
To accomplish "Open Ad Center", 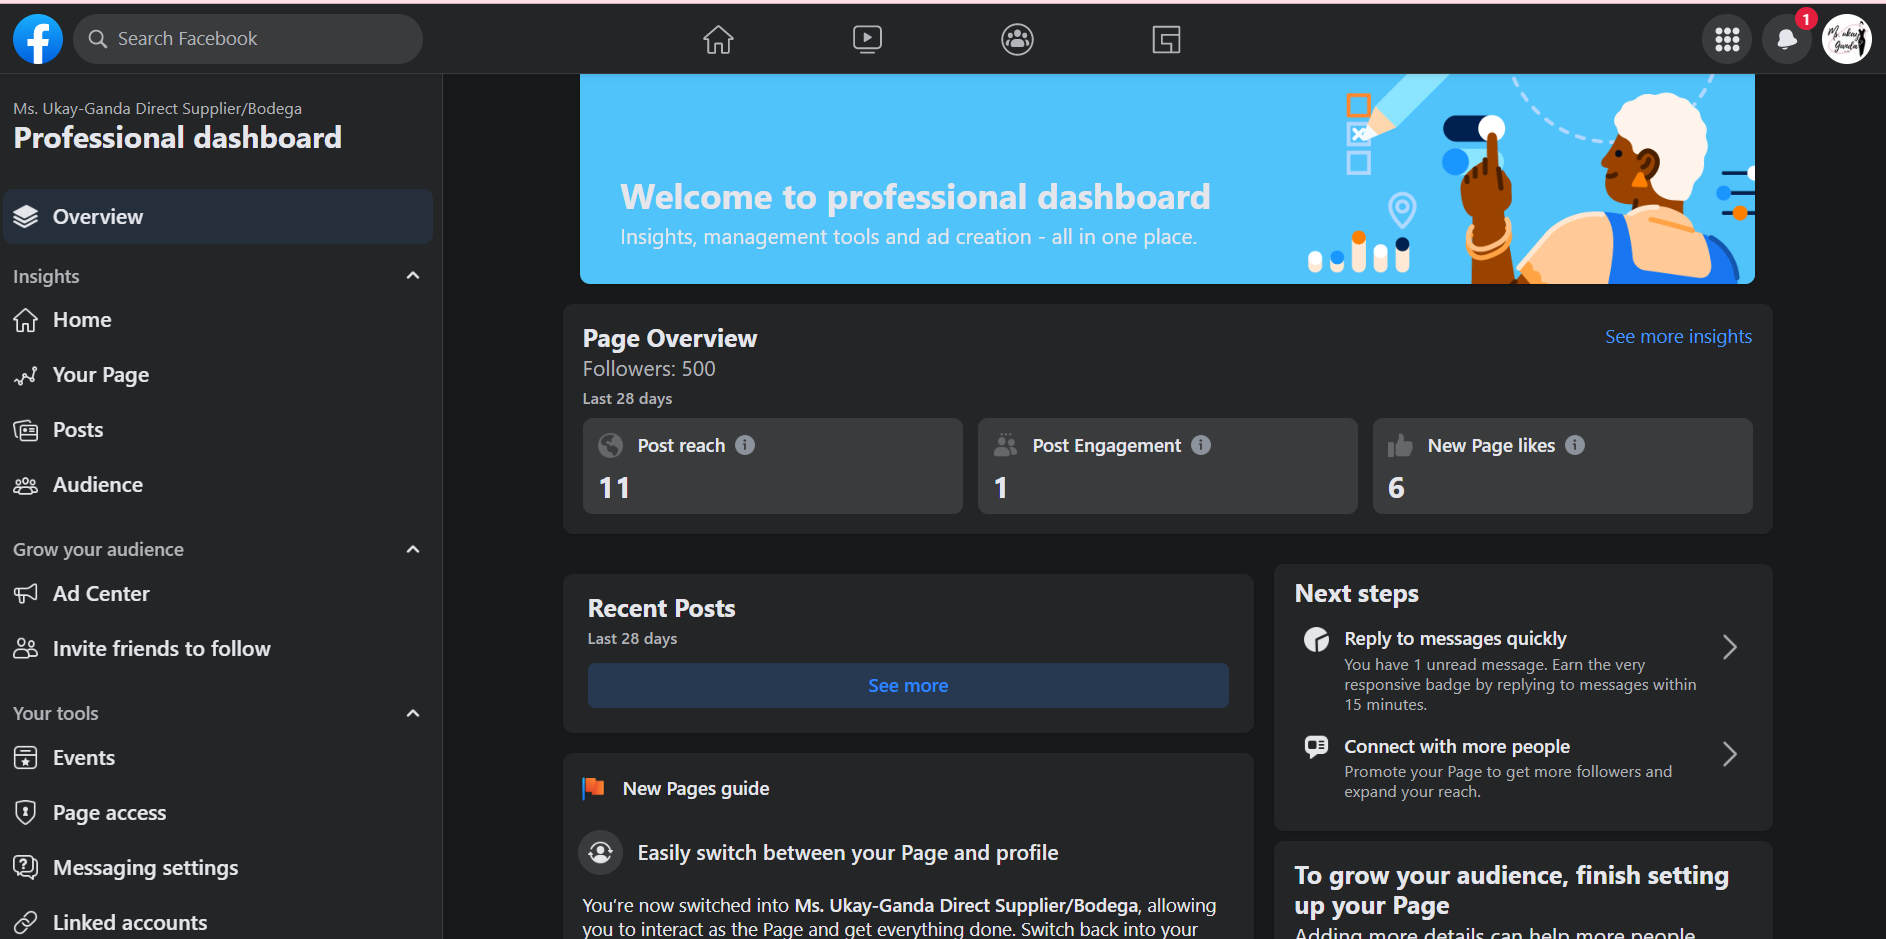I will pyautogui.click(x=218, y=594).
